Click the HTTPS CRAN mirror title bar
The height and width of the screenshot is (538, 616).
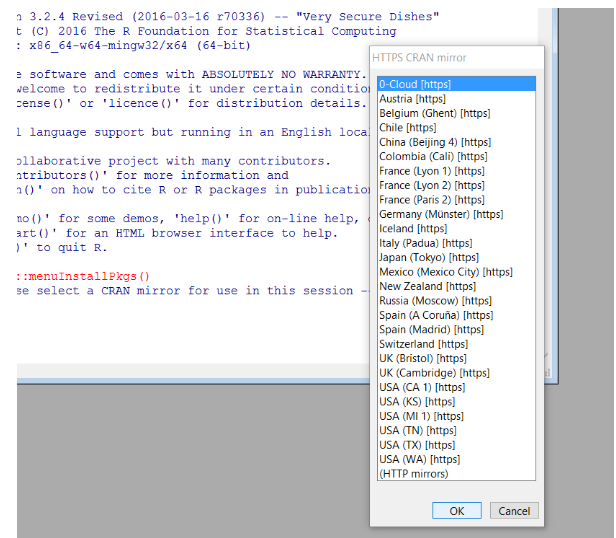pyautogui.click(x=457, y=58)
